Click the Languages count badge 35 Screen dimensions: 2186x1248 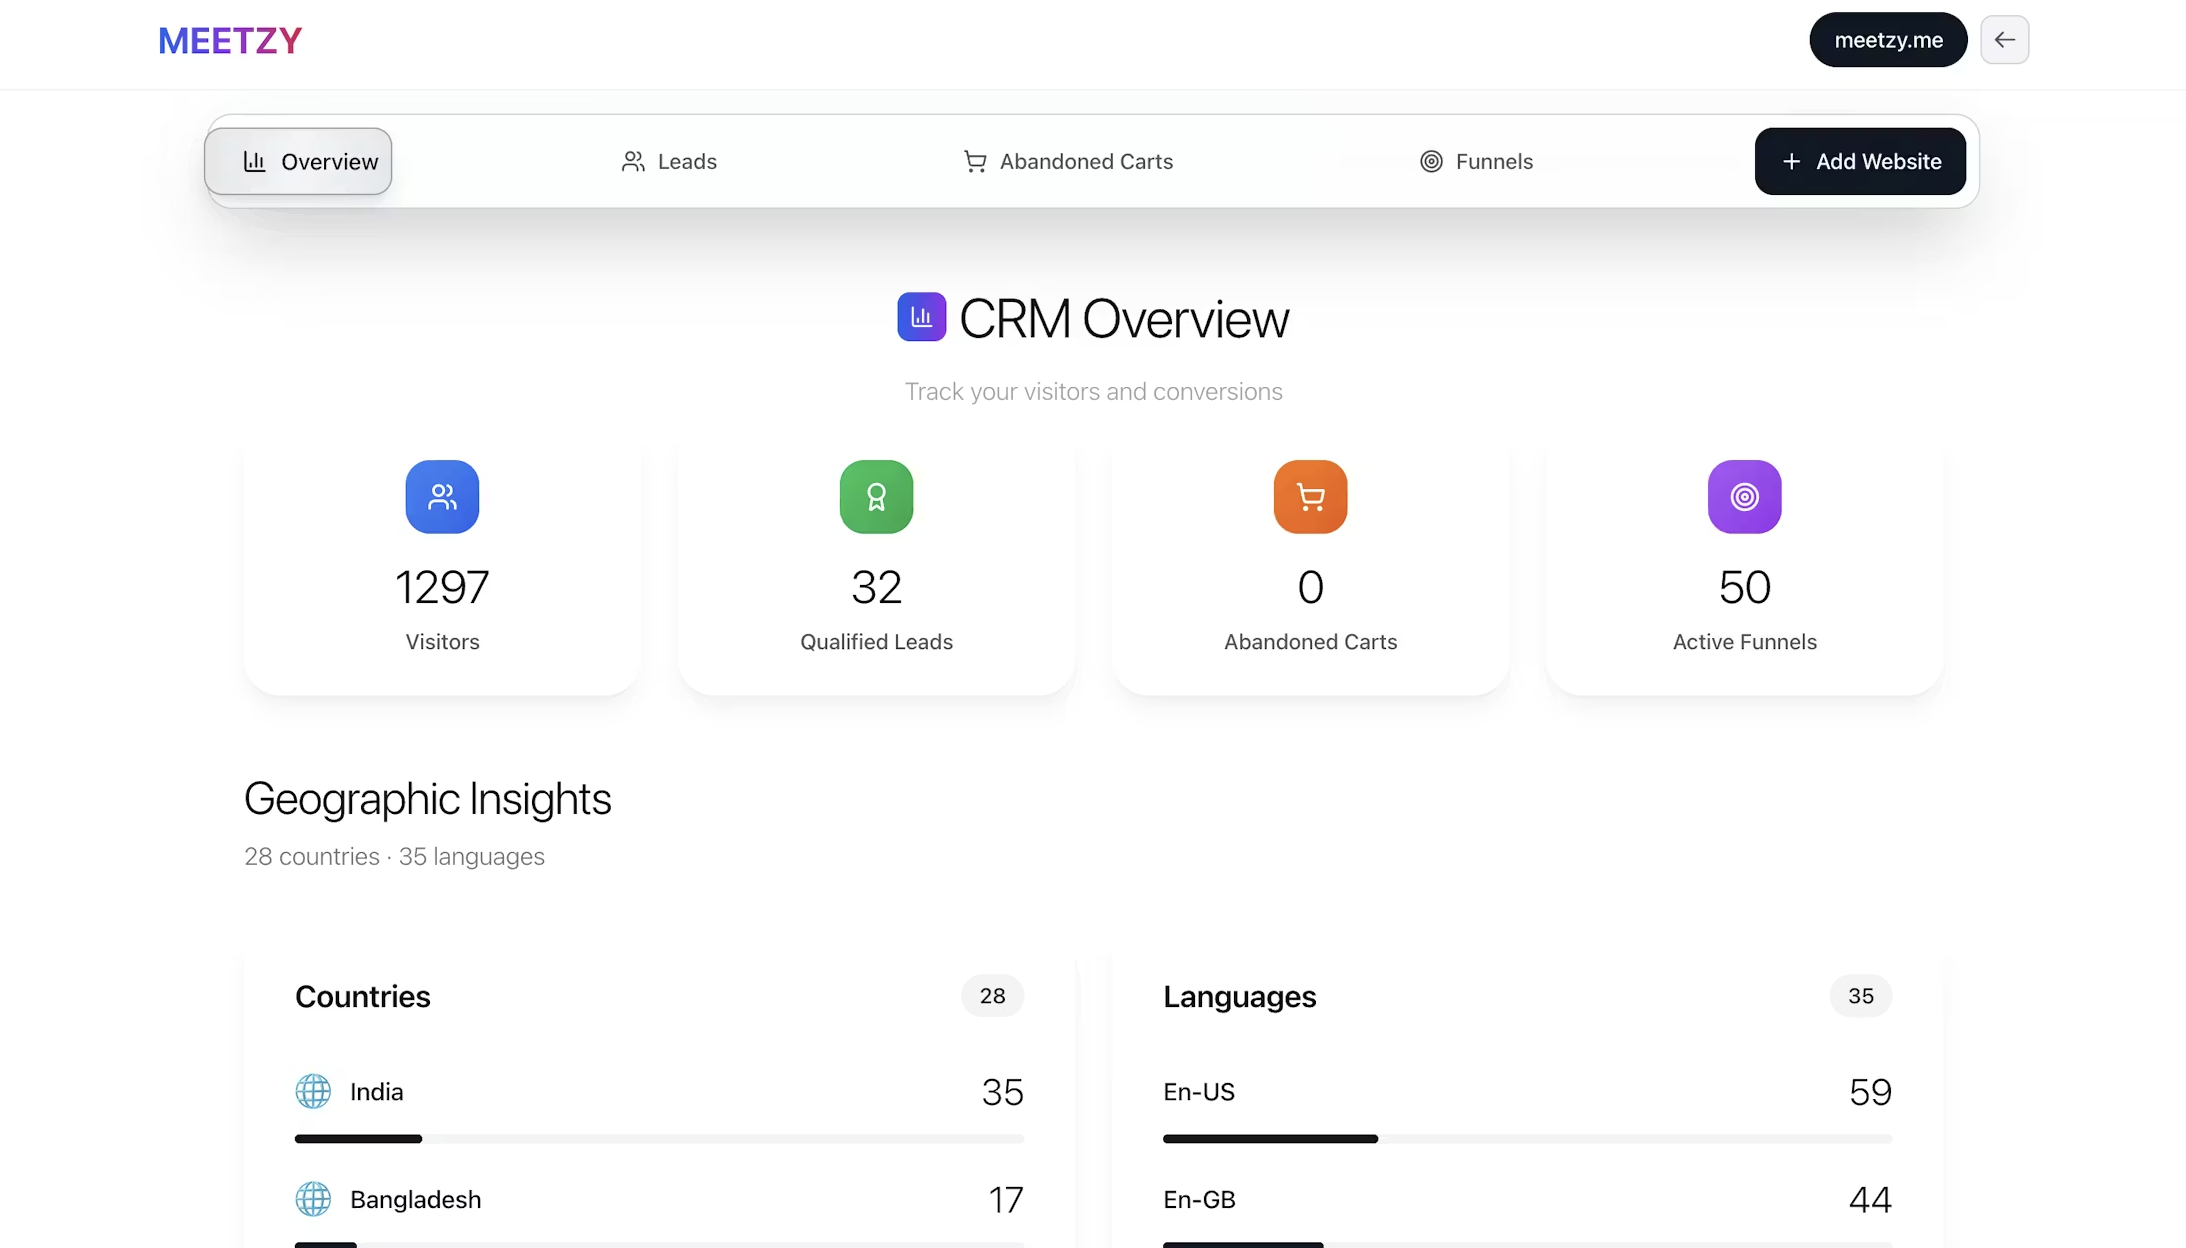[1860, 996]
